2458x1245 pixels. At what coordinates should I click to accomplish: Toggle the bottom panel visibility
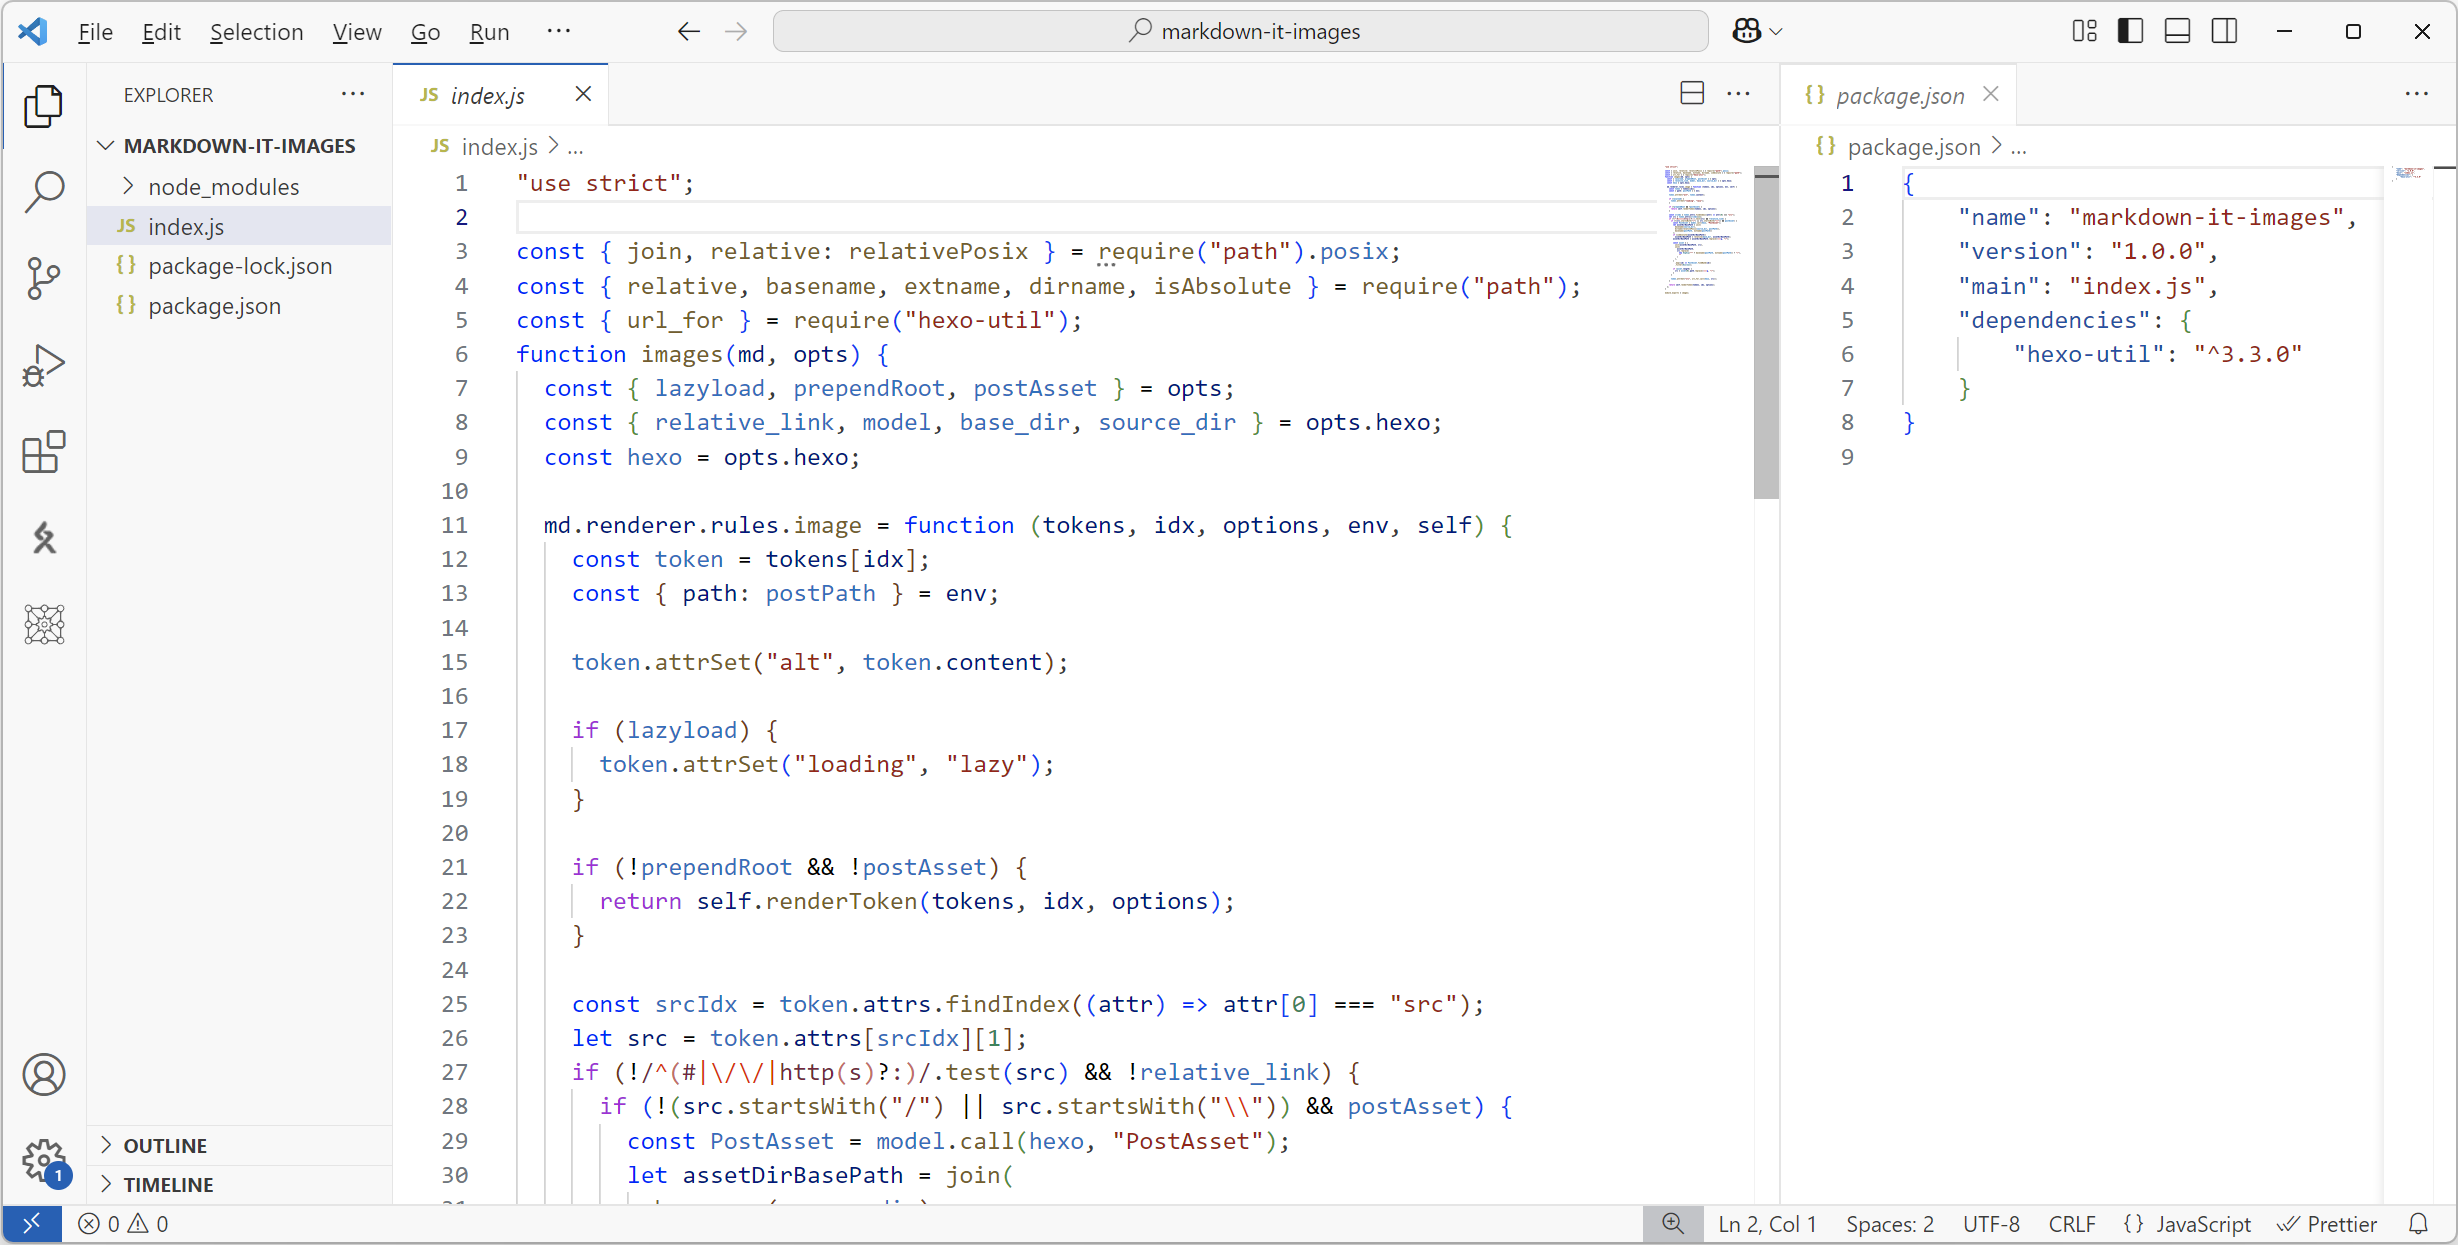coord(2177,31)
